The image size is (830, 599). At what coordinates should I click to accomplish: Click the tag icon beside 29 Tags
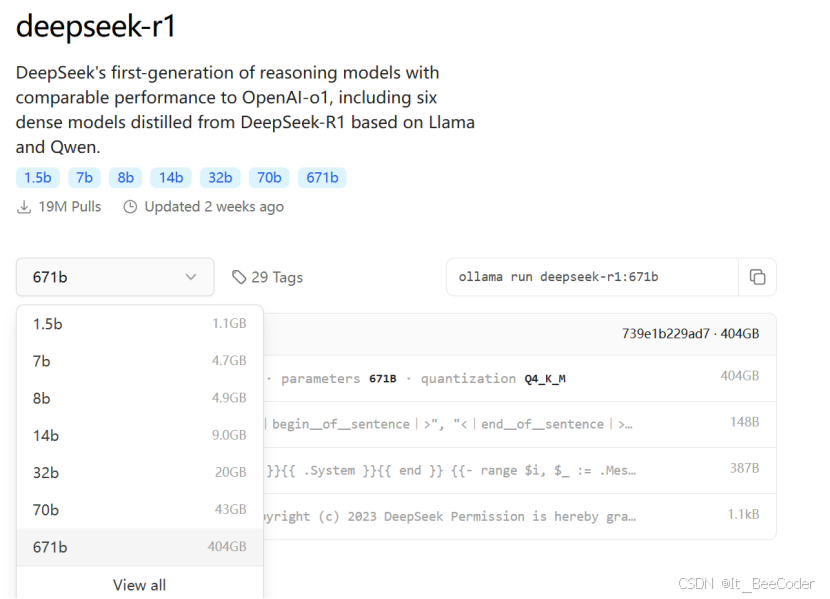tap(239, 277)
